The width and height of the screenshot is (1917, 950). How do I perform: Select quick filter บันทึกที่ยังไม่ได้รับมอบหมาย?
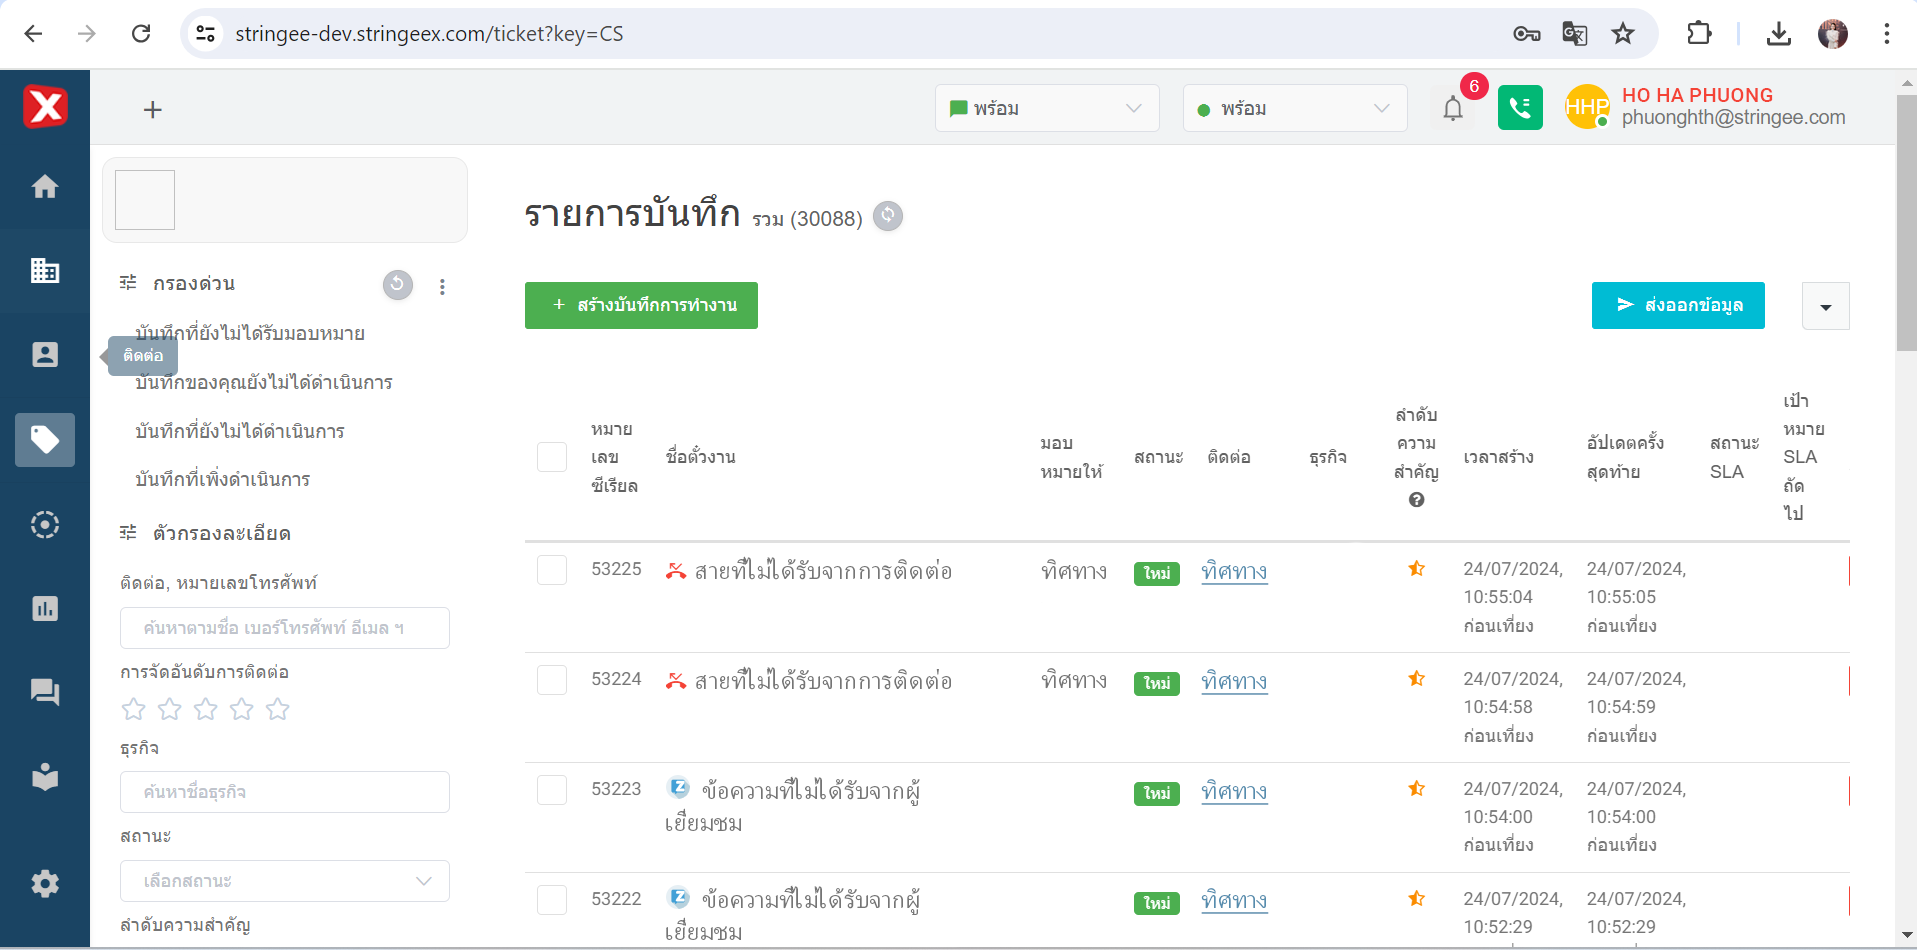click(x=250, y=333)
